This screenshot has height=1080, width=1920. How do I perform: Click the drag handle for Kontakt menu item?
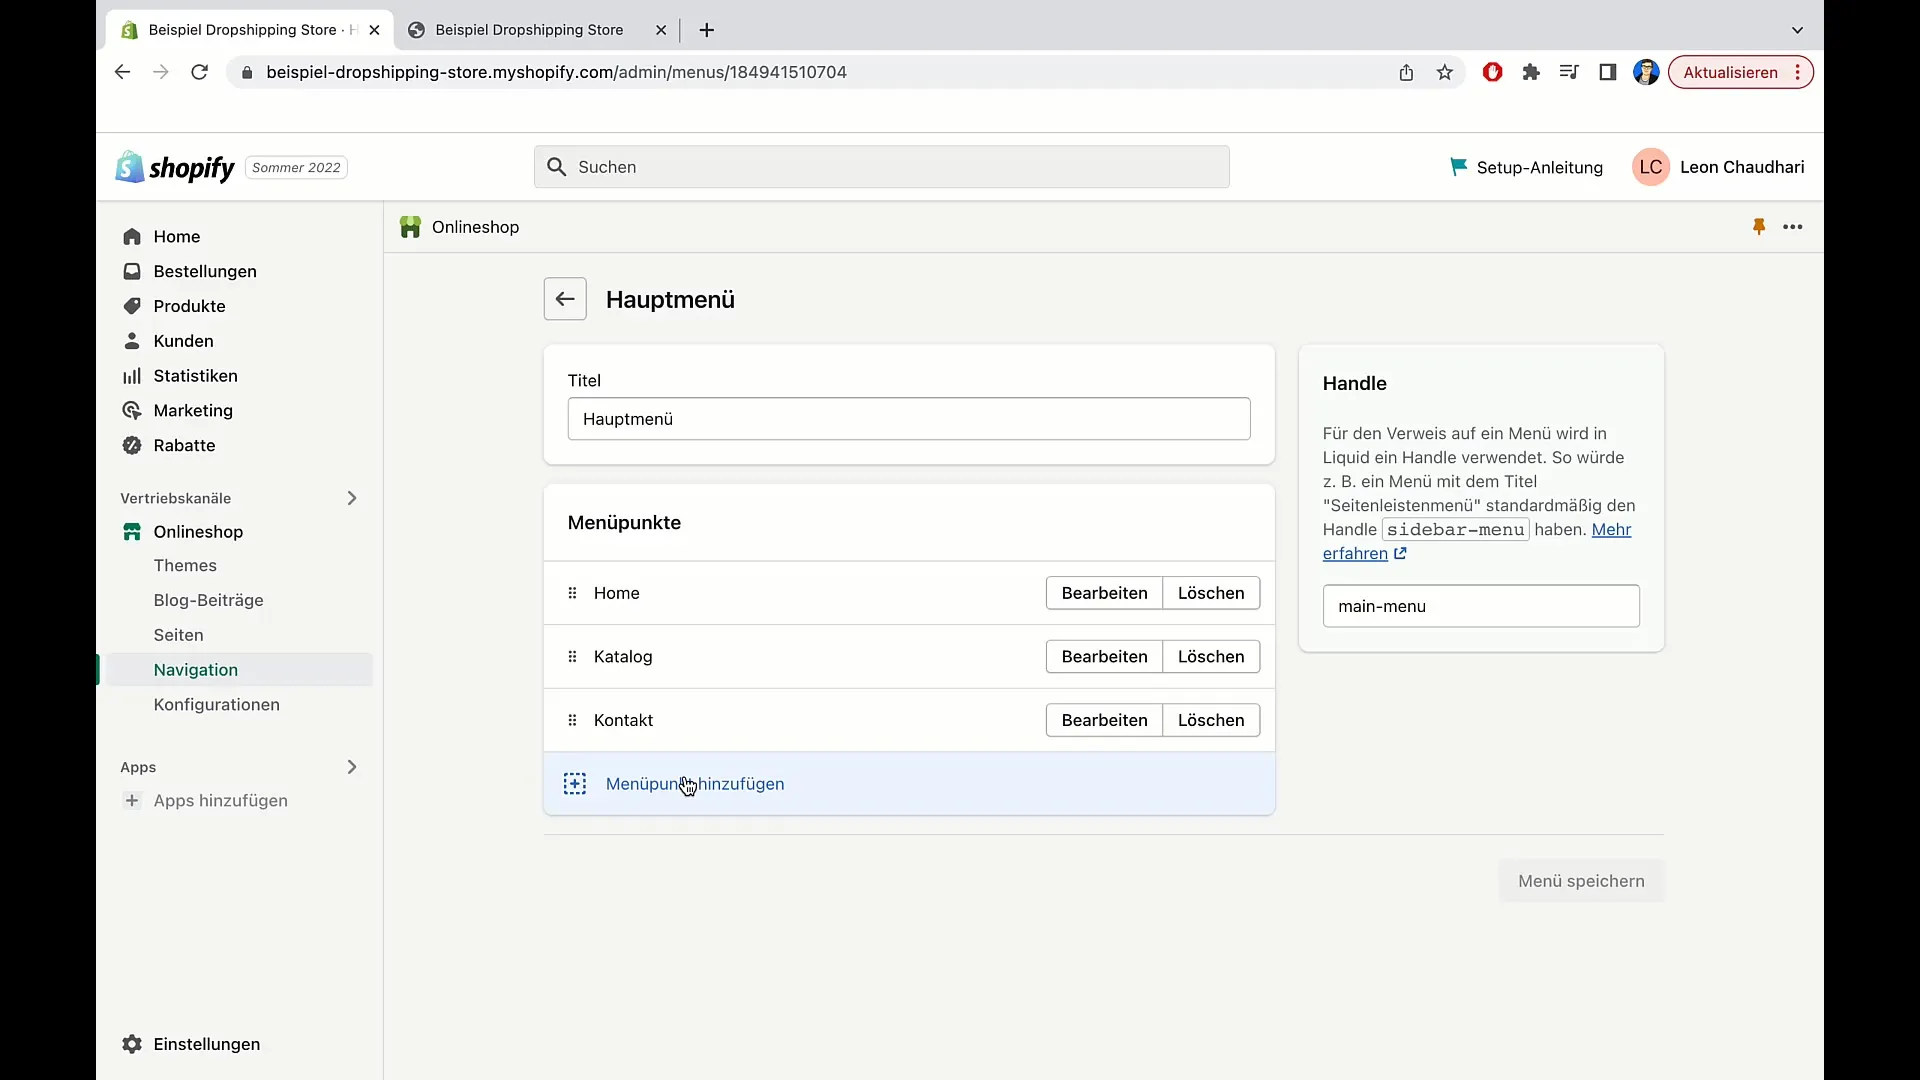pyautogui.click(x=572, y=720)
